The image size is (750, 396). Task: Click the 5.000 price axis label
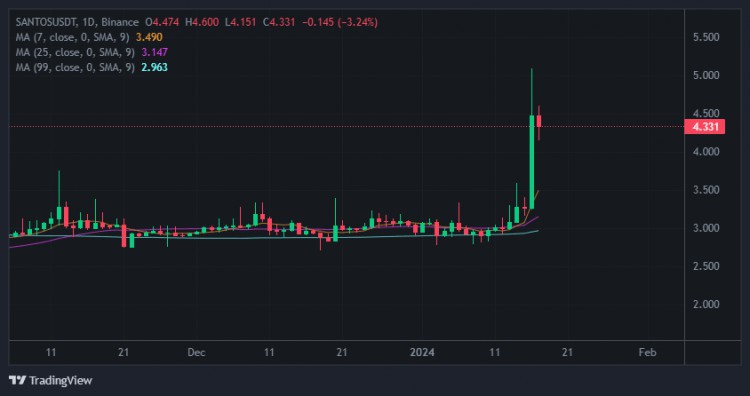point(706,76)
